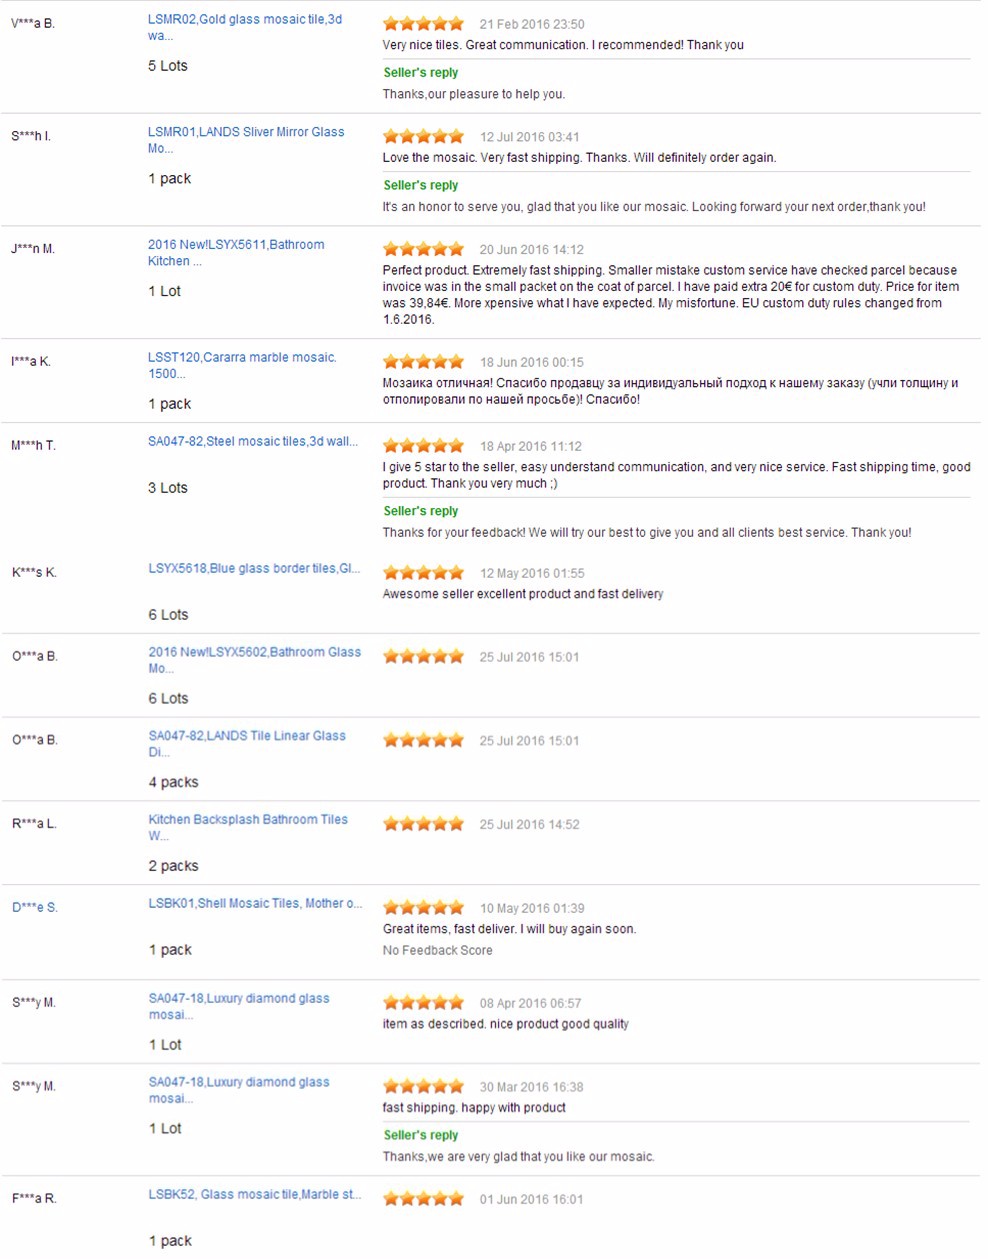
Task: Click star rating dated 12 Jul 2016 03:41
Action: pos(423,137)
